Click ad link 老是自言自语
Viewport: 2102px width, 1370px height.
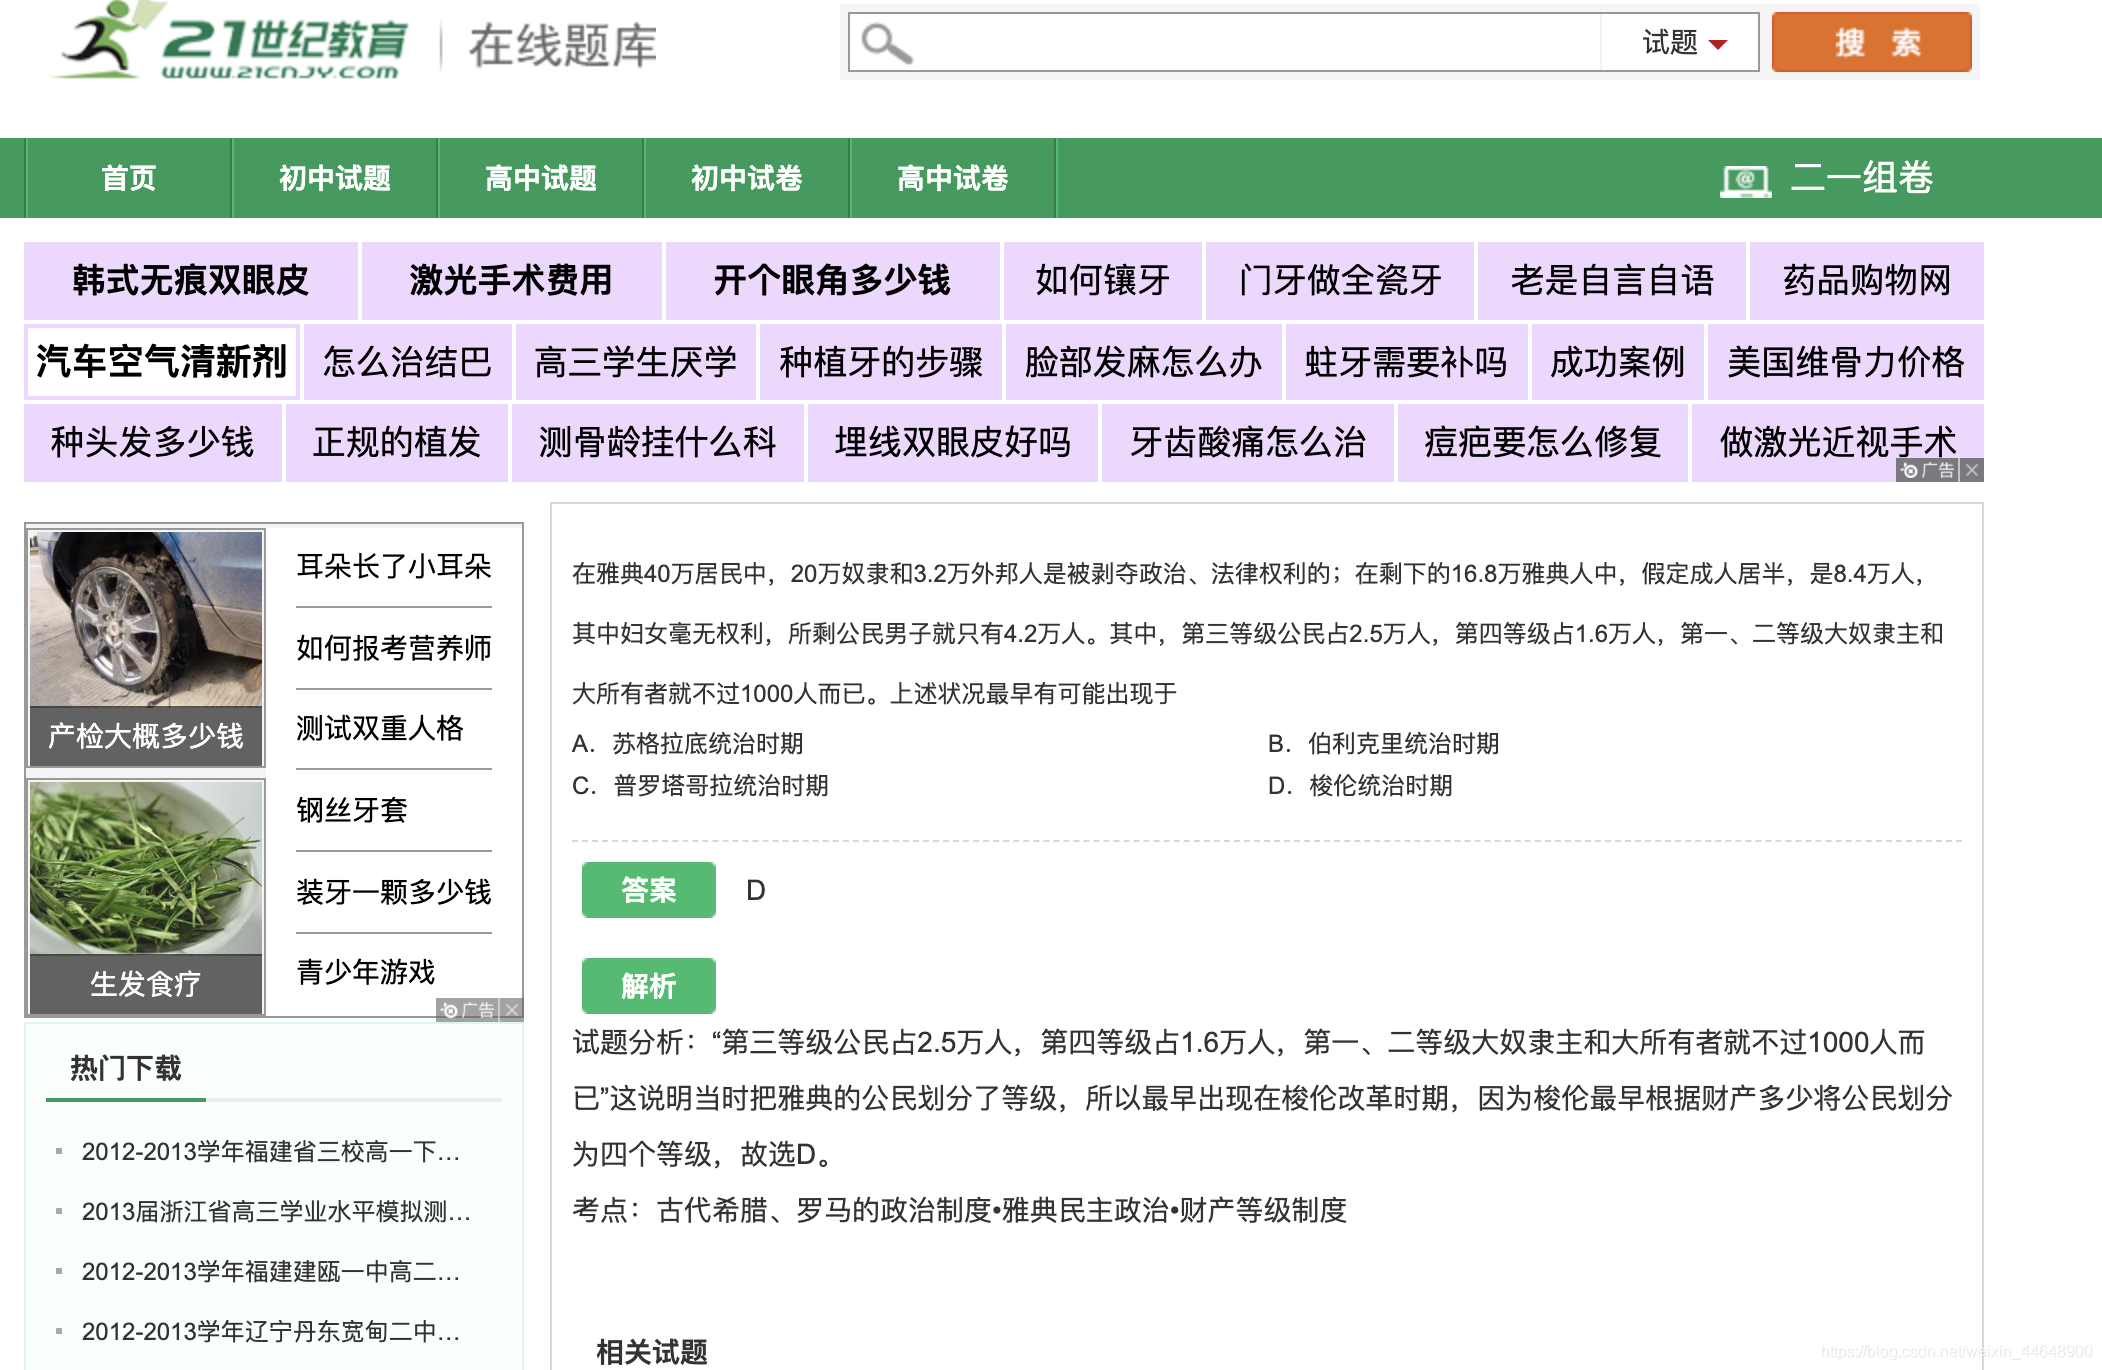[1612, 280]
